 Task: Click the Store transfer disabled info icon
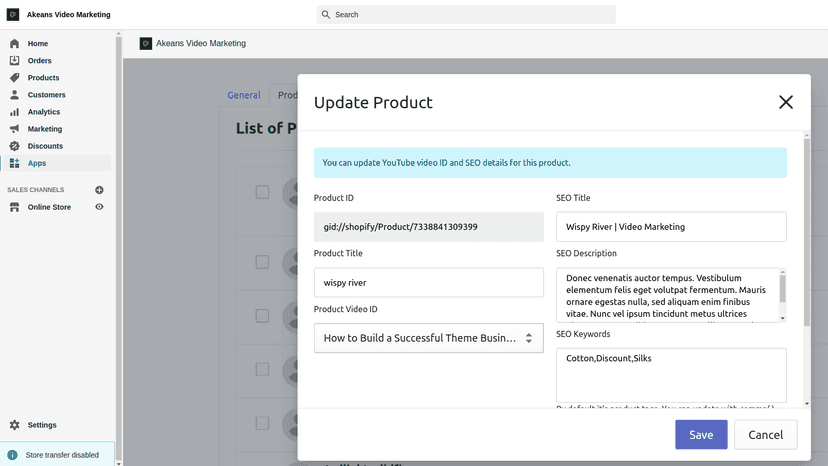pos(13,455)
